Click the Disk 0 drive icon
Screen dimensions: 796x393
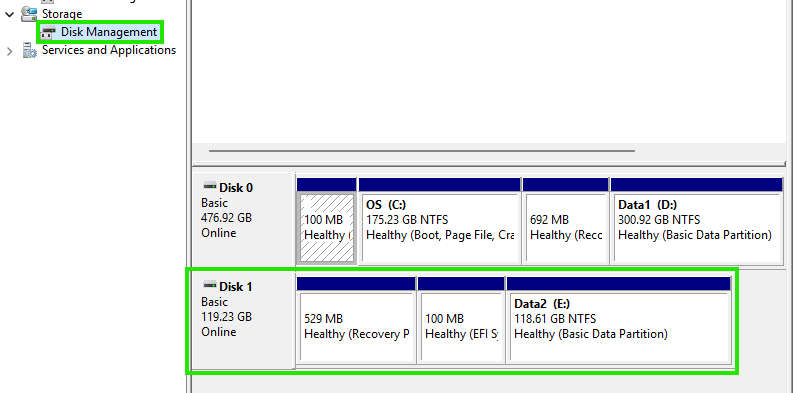(210, 186)
